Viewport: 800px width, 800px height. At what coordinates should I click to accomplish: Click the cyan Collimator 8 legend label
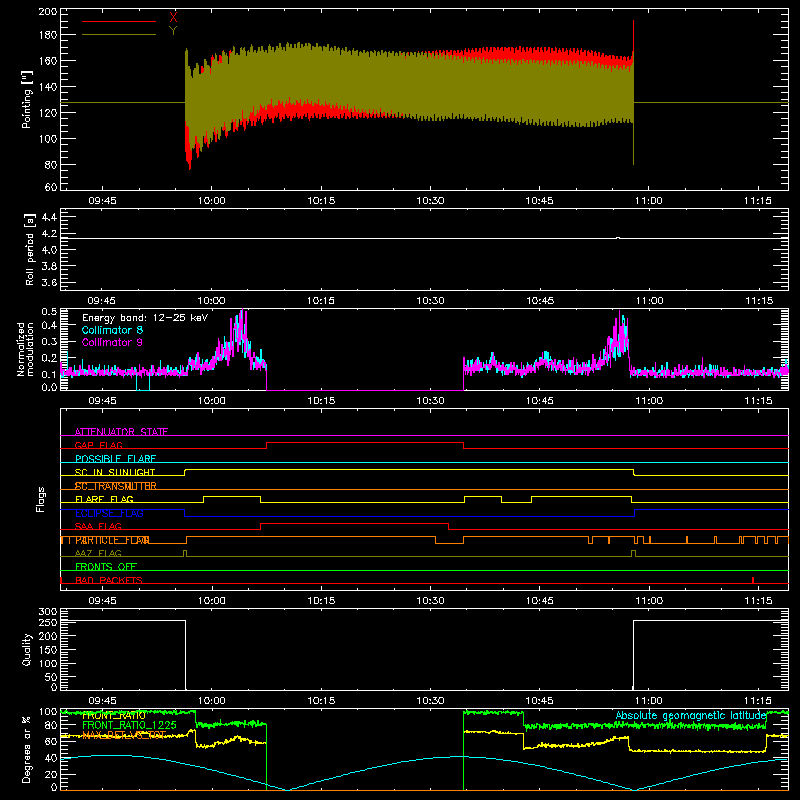(x=112, y=330)
